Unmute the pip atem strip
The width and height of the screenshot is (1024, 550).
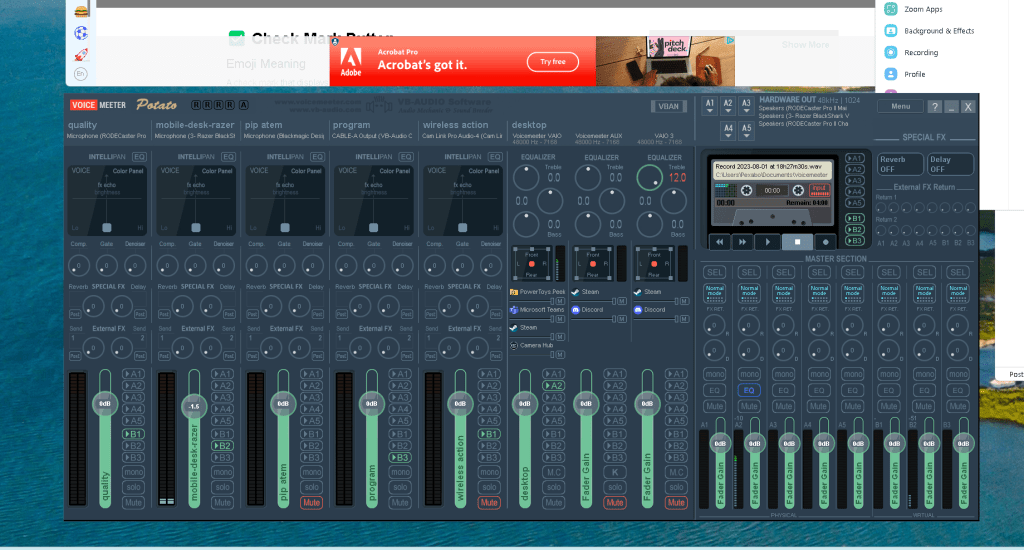click(x=312, y=502)
